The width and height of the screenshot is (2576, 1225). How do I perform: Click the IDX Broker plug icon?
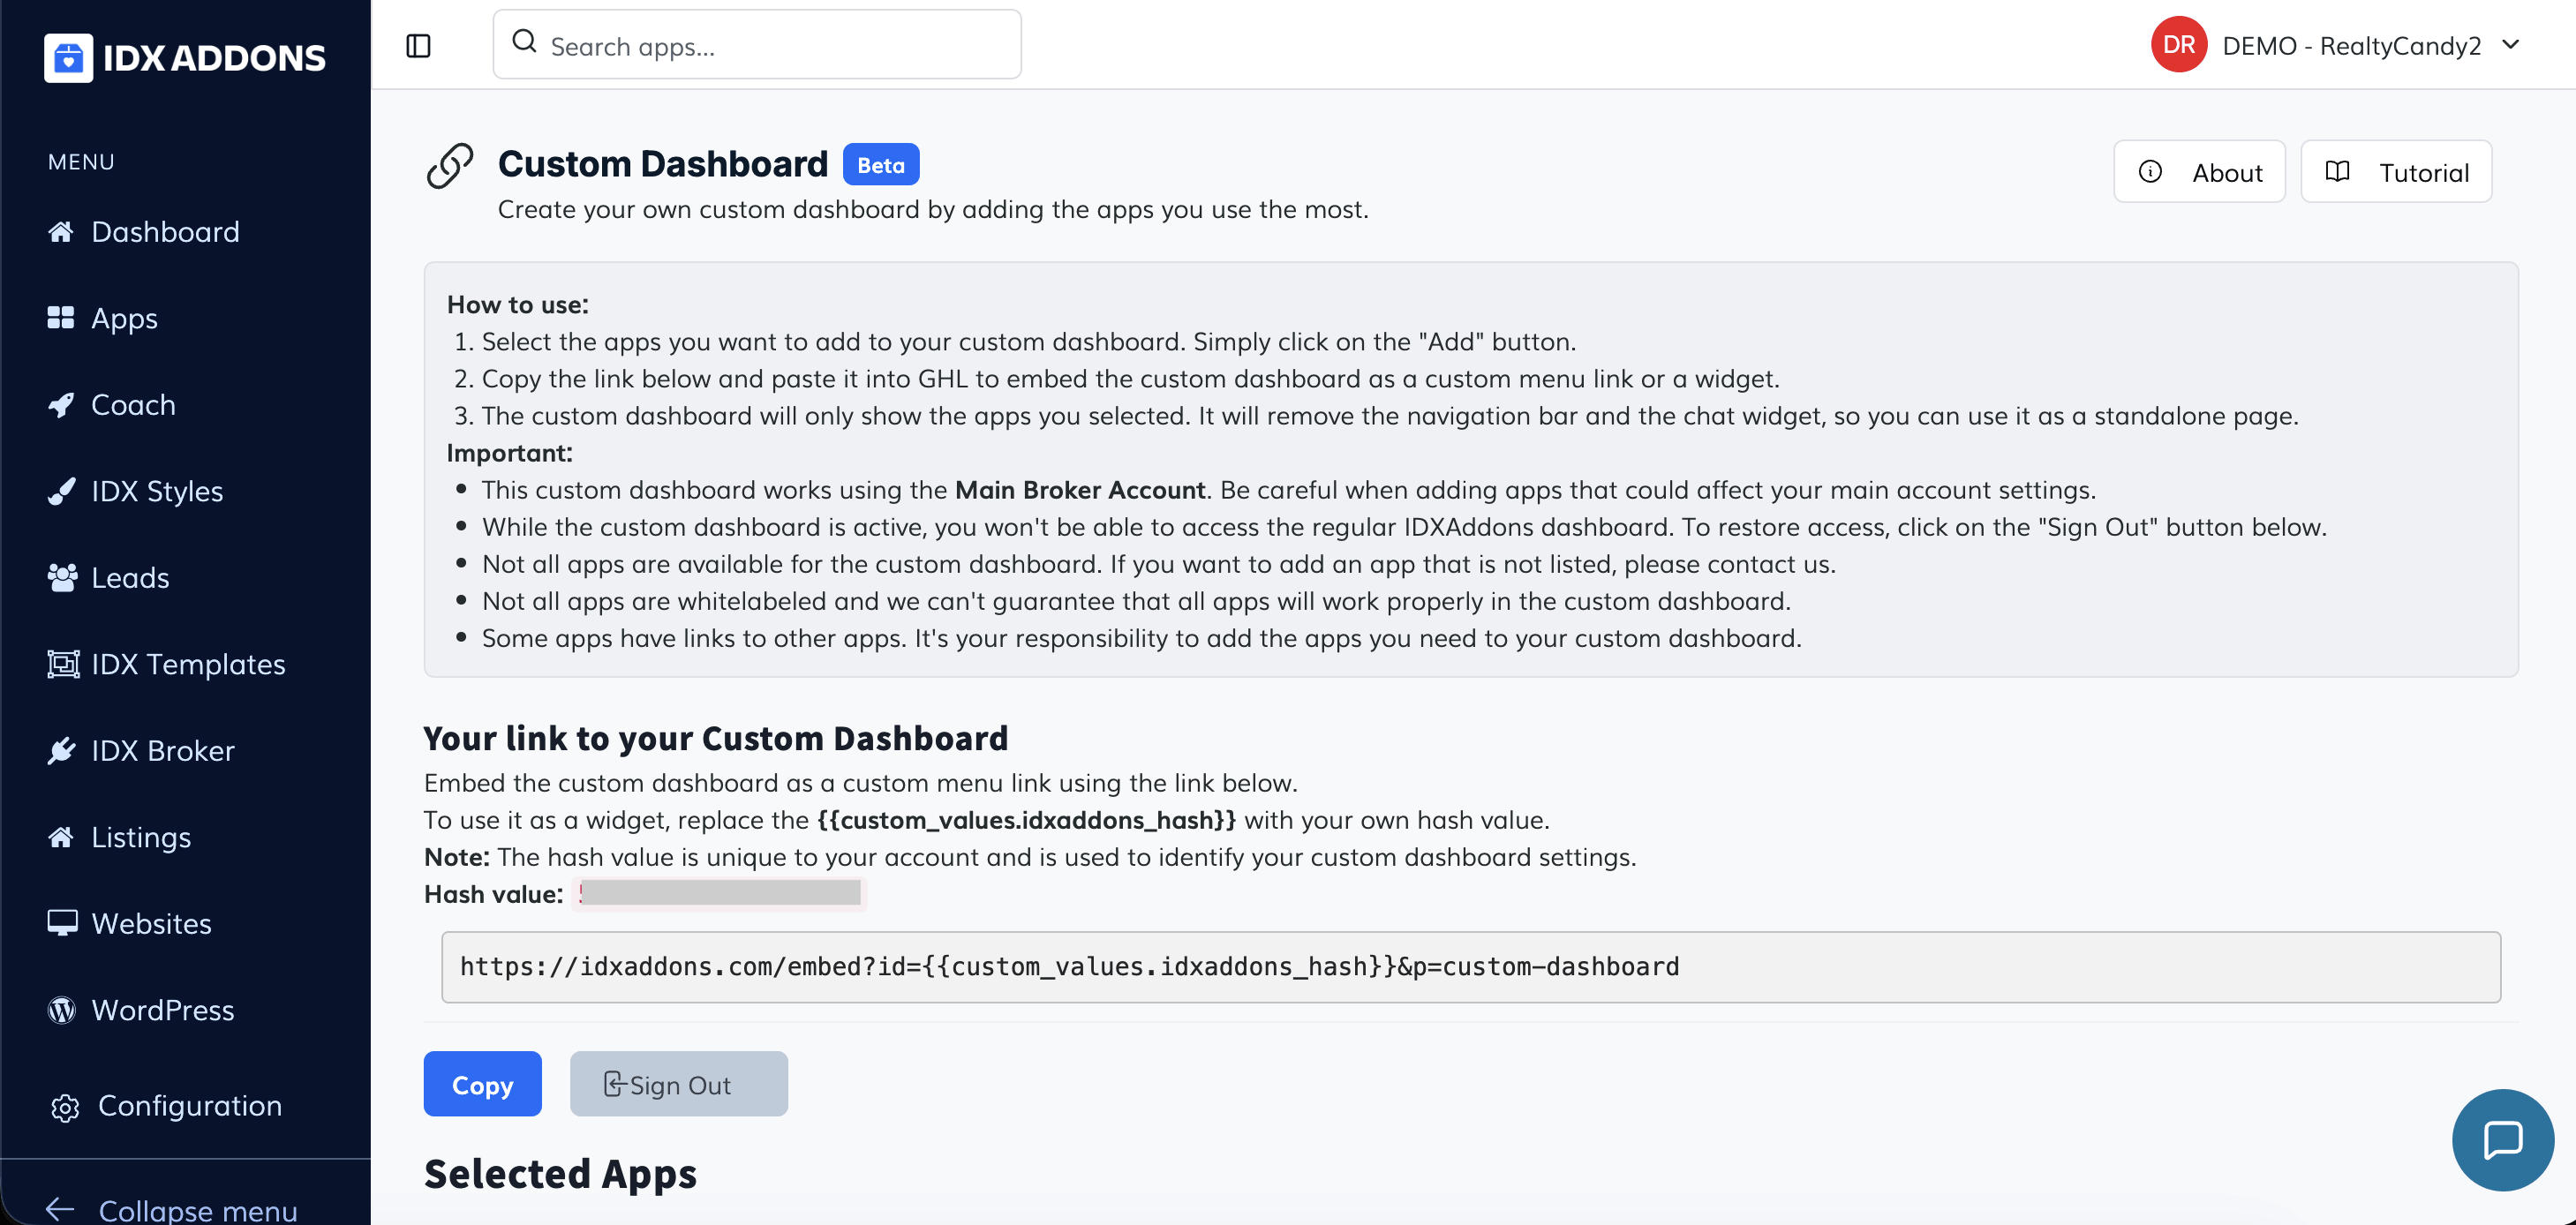61,751
